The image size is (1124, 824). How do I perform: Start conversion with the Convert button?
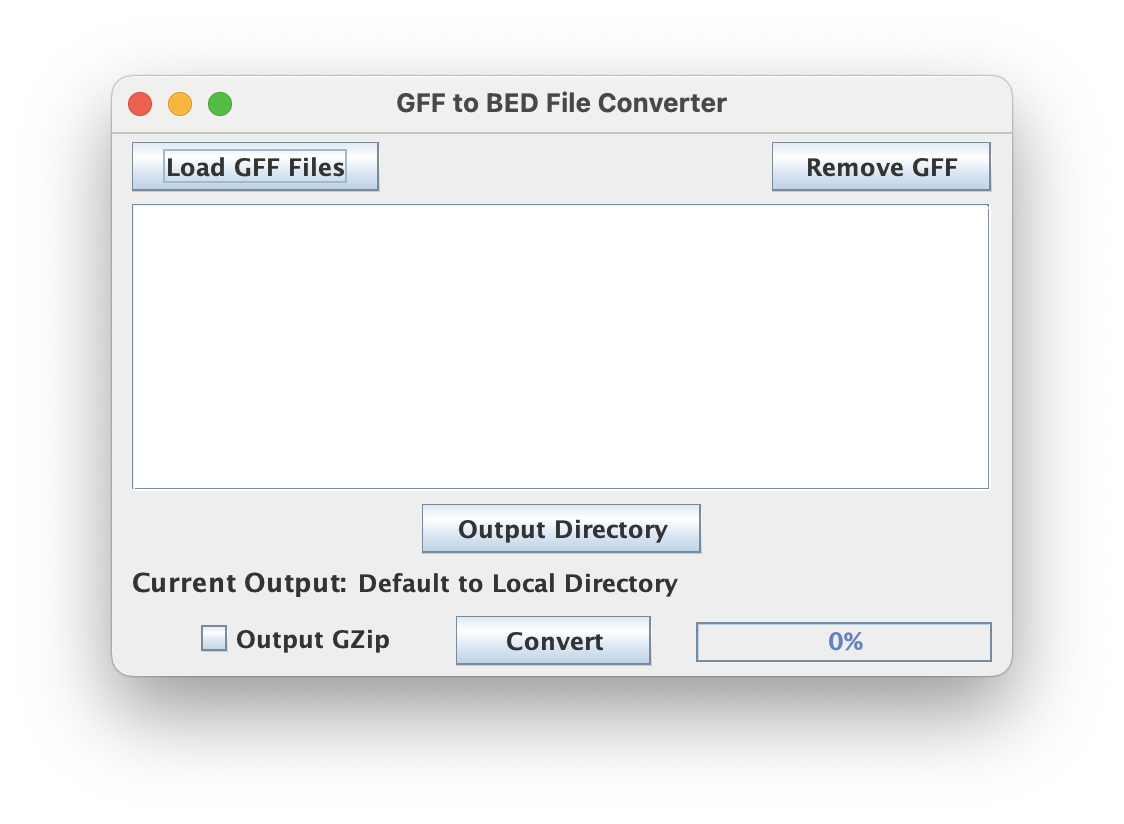point(552,640)
